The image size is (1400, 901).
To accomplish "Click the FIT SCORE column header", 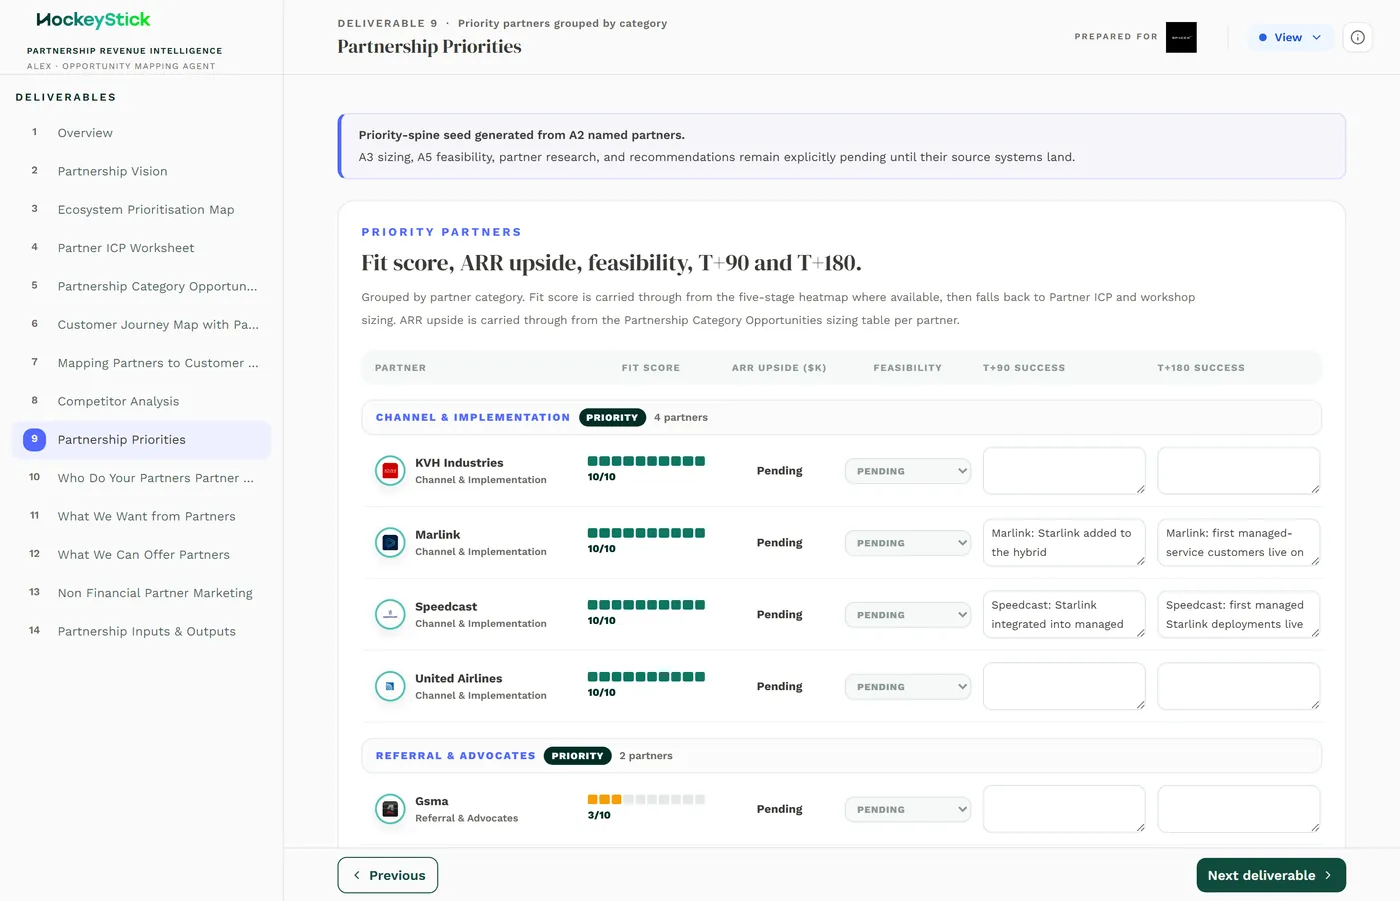I will click(650, 368).
